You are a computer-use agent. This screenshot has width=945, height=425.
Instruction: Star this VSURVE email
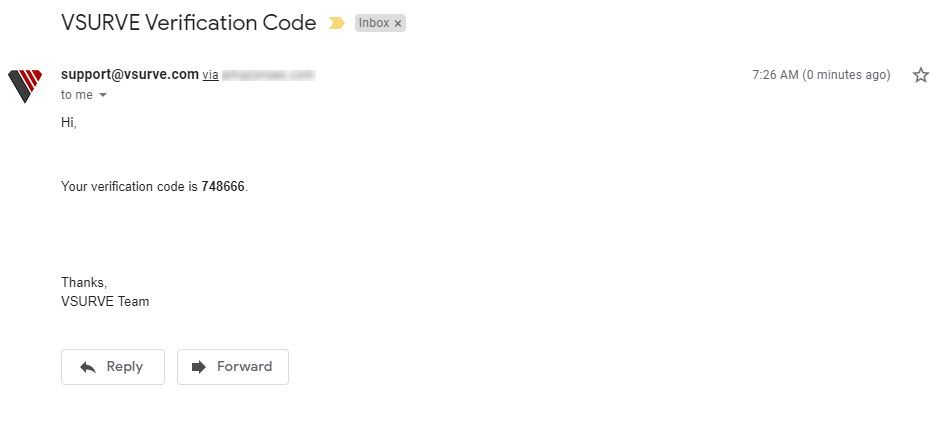pyautogui.click(x=920, y=75)
